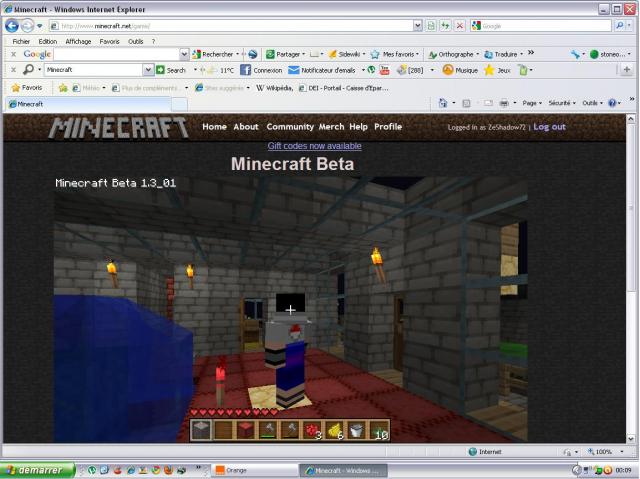This screenshot has width=640, height=479.
Task: Open the Fichier menu
Action: click(x=21, y=41)
